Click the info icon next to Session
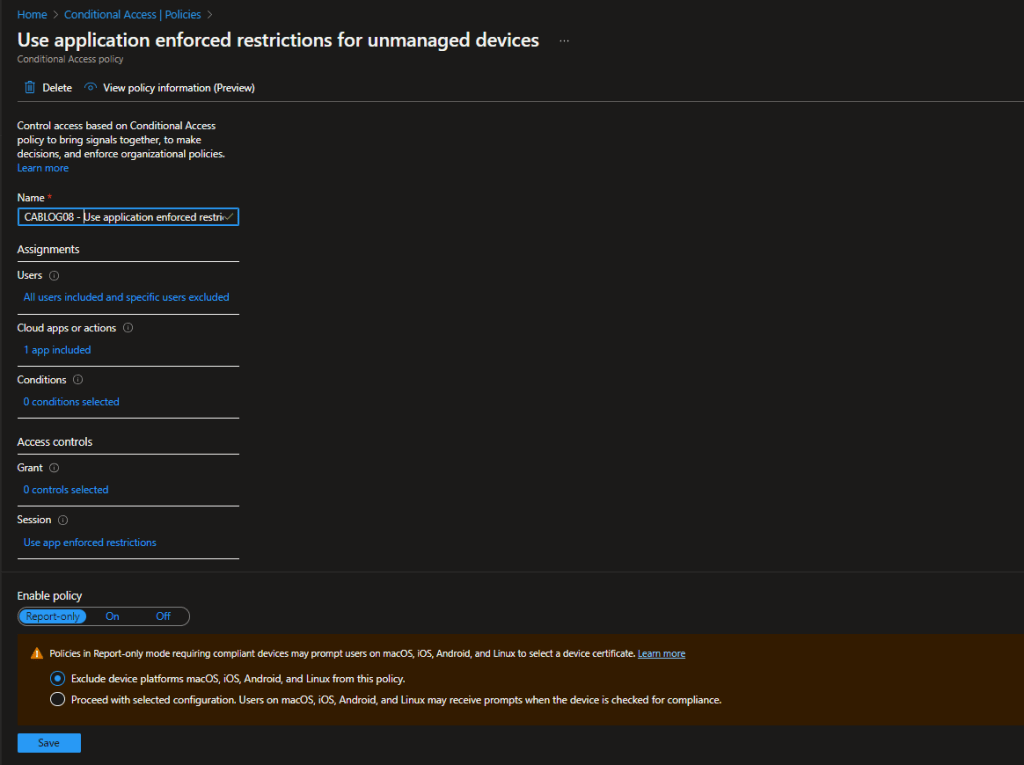 coord(63,520)
